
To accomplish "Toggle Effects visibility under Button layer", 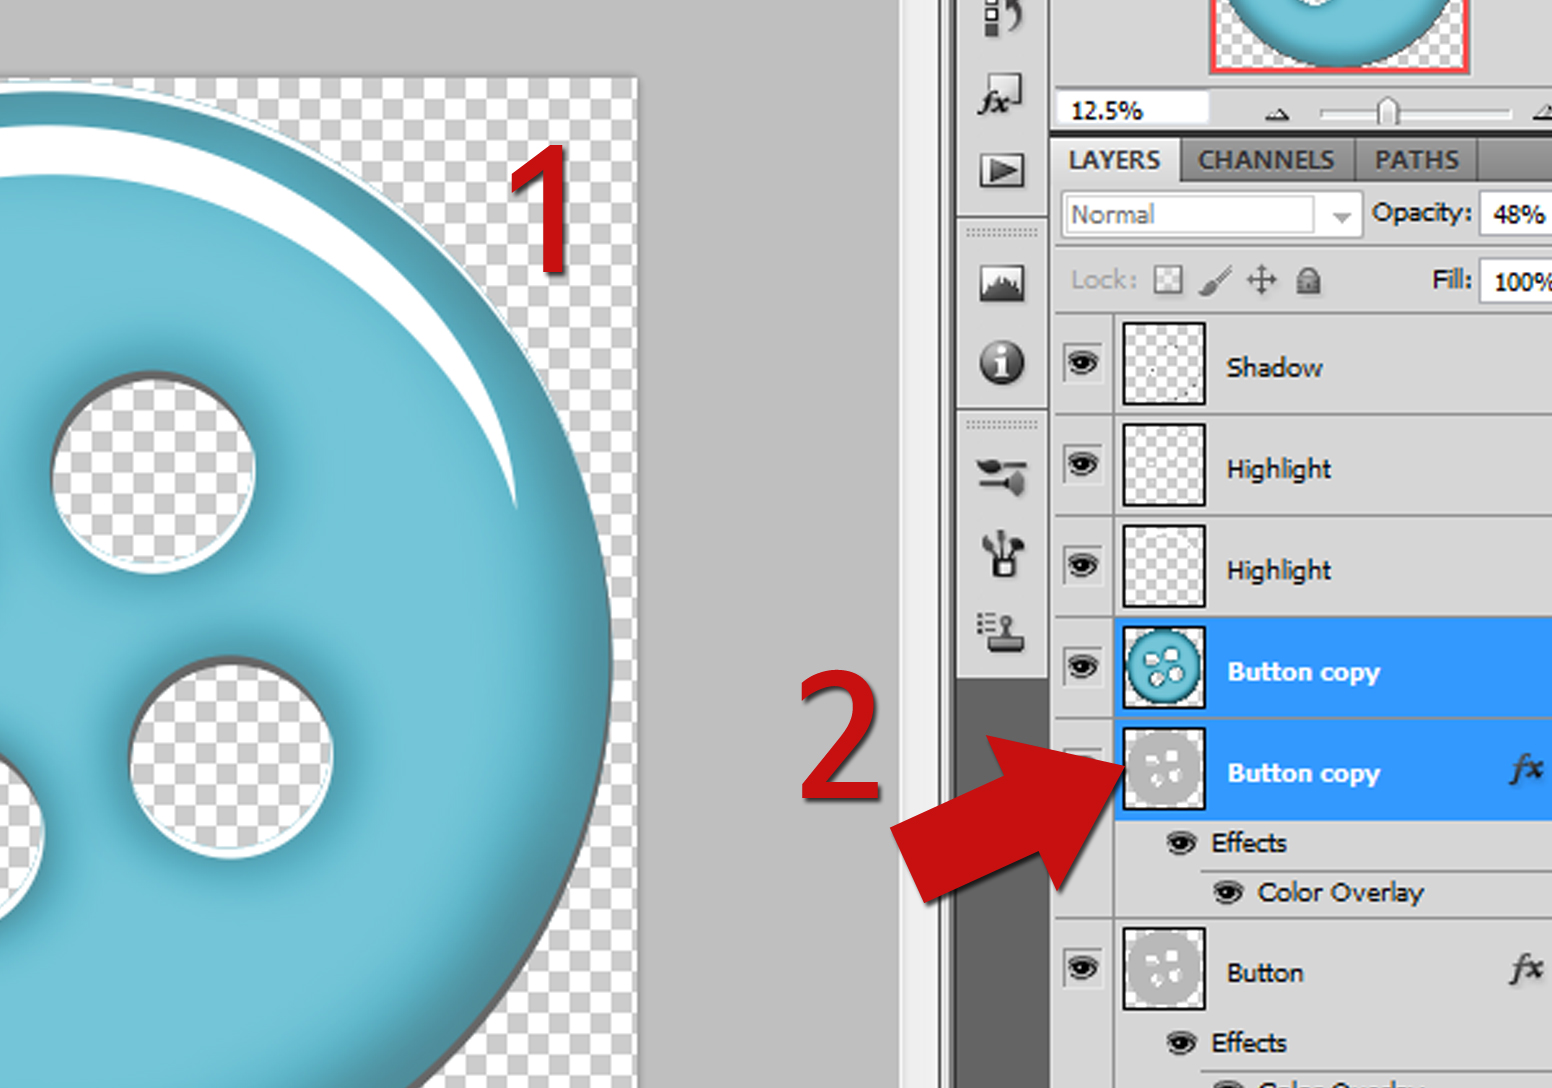I will 1181,1043.
